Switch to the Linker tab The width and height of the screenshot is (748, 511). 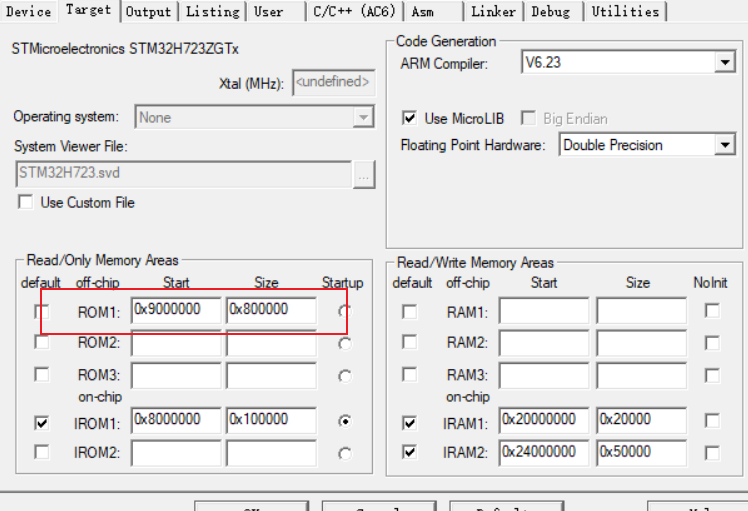point(493,11)
